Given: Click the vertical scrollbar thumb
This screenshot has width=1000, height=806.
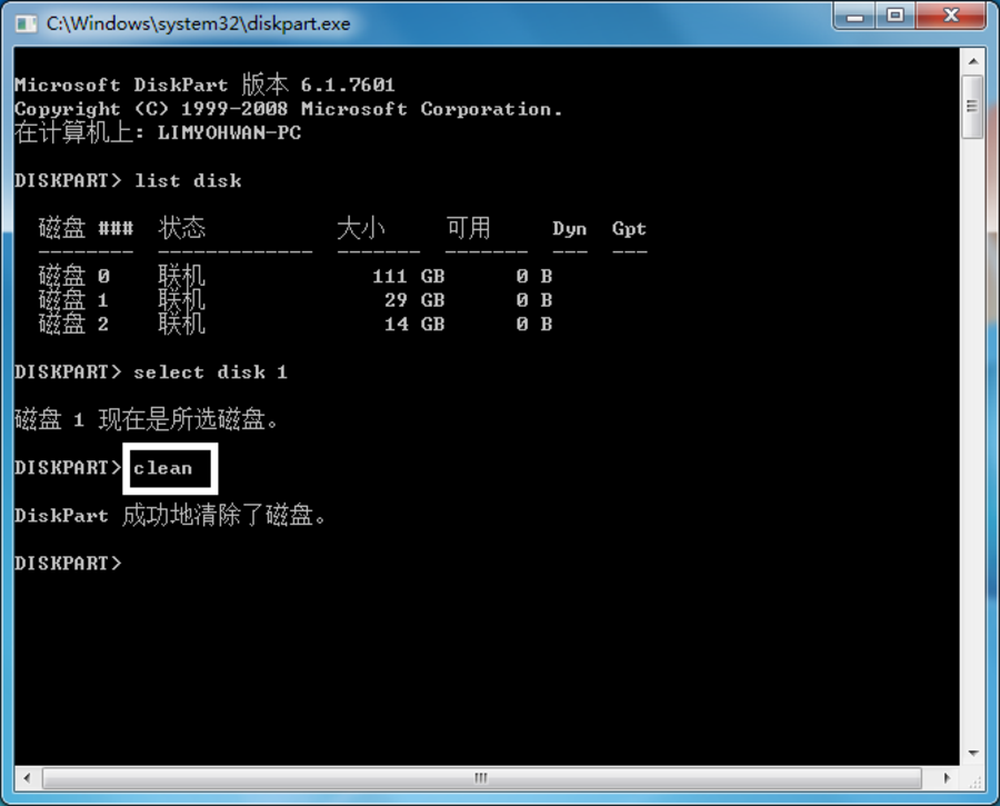Looking at the screenshot, I should (973, 106).
